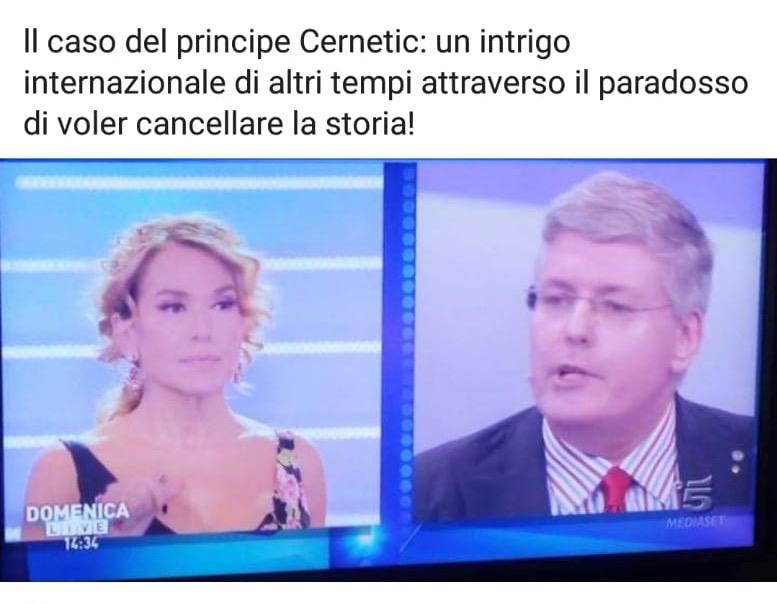Viewport: 777px width, 604px height.
Task: Click the woman's floral dress strap
Action: [291, 478]
